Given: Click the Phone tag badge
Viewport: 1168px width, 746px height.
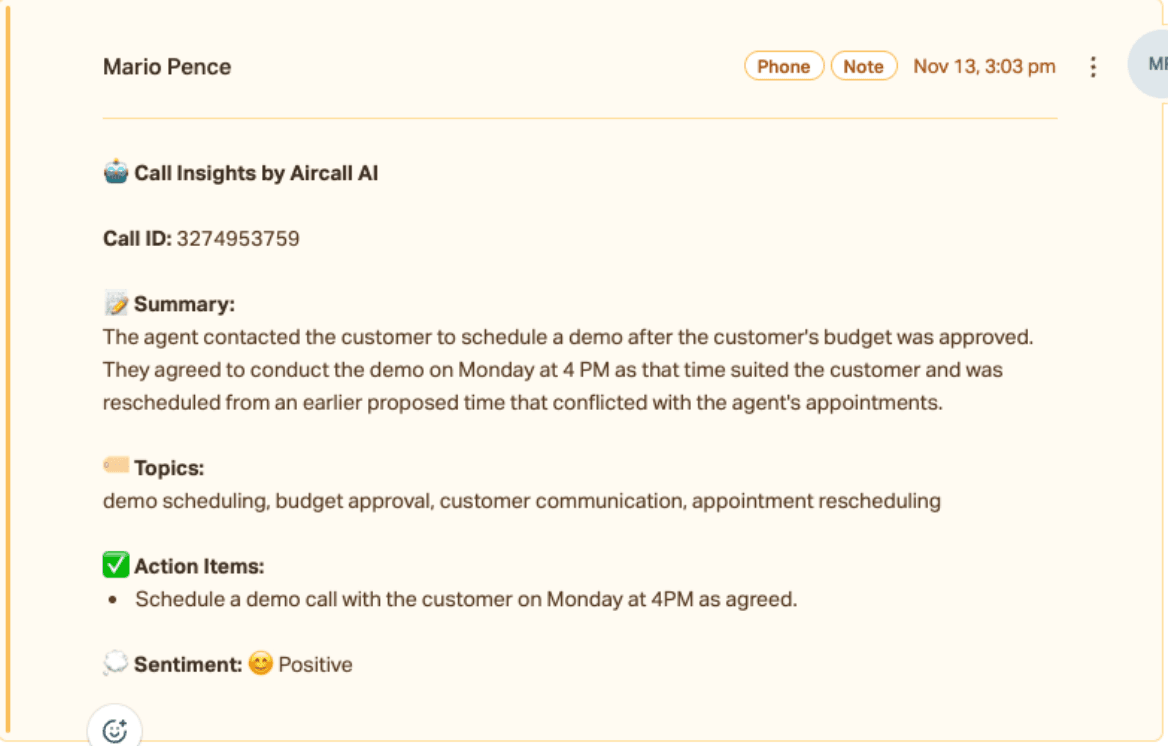Looking at the screenshot, I should tap(783, 67).
